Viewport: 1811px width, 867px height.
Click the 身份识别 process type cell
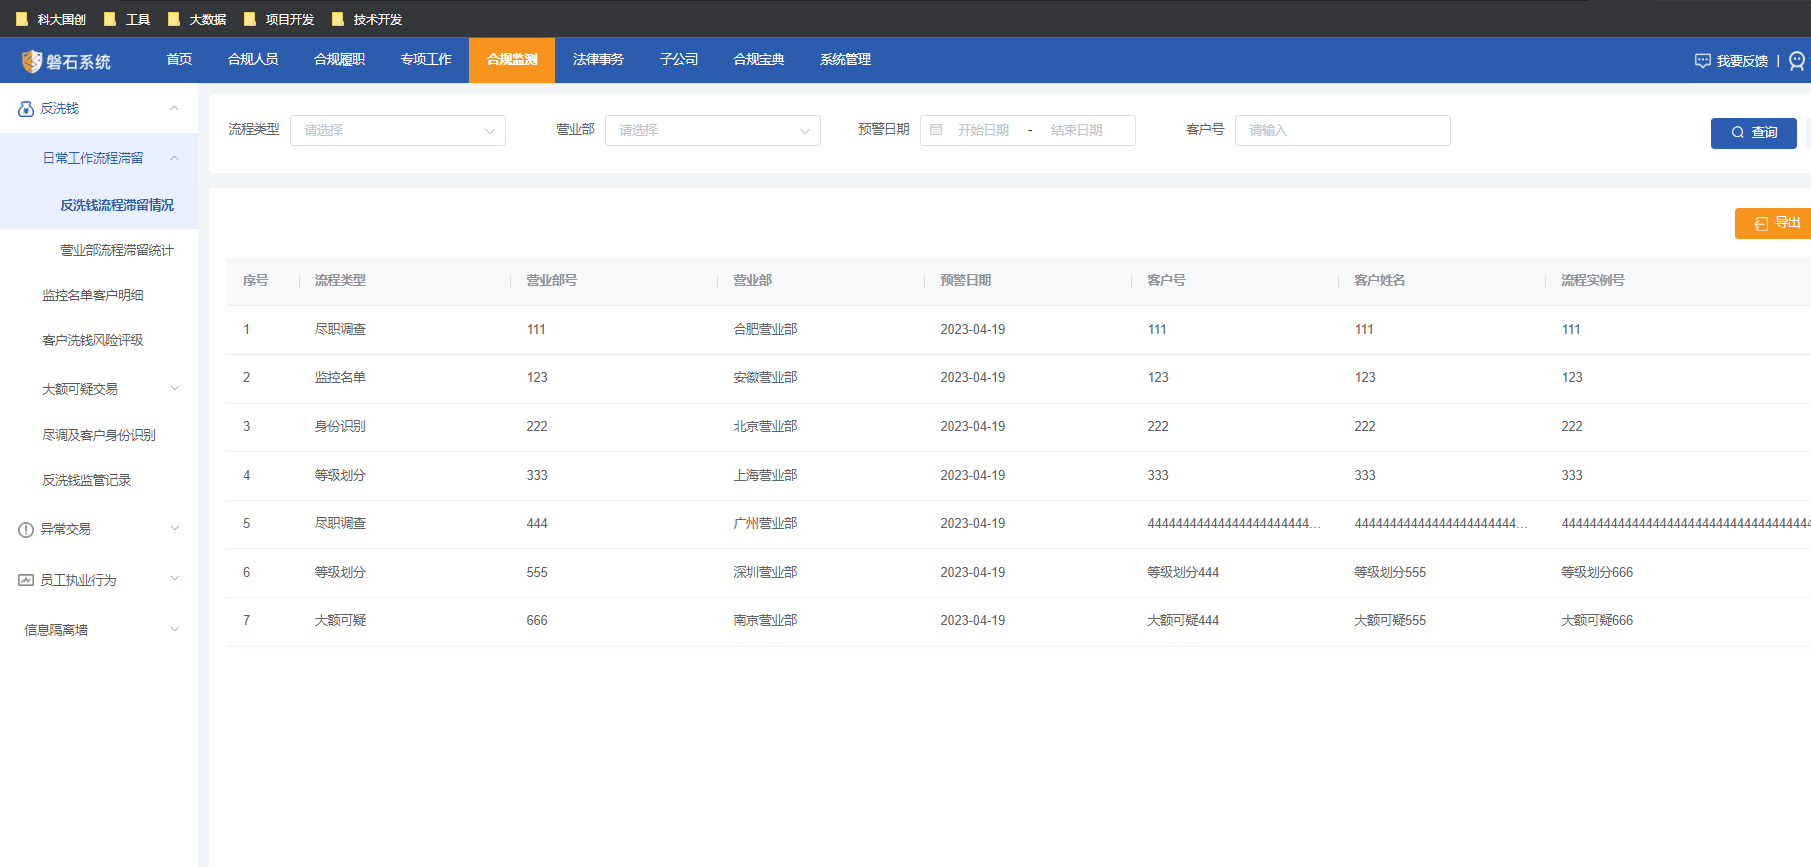(340, 427)
